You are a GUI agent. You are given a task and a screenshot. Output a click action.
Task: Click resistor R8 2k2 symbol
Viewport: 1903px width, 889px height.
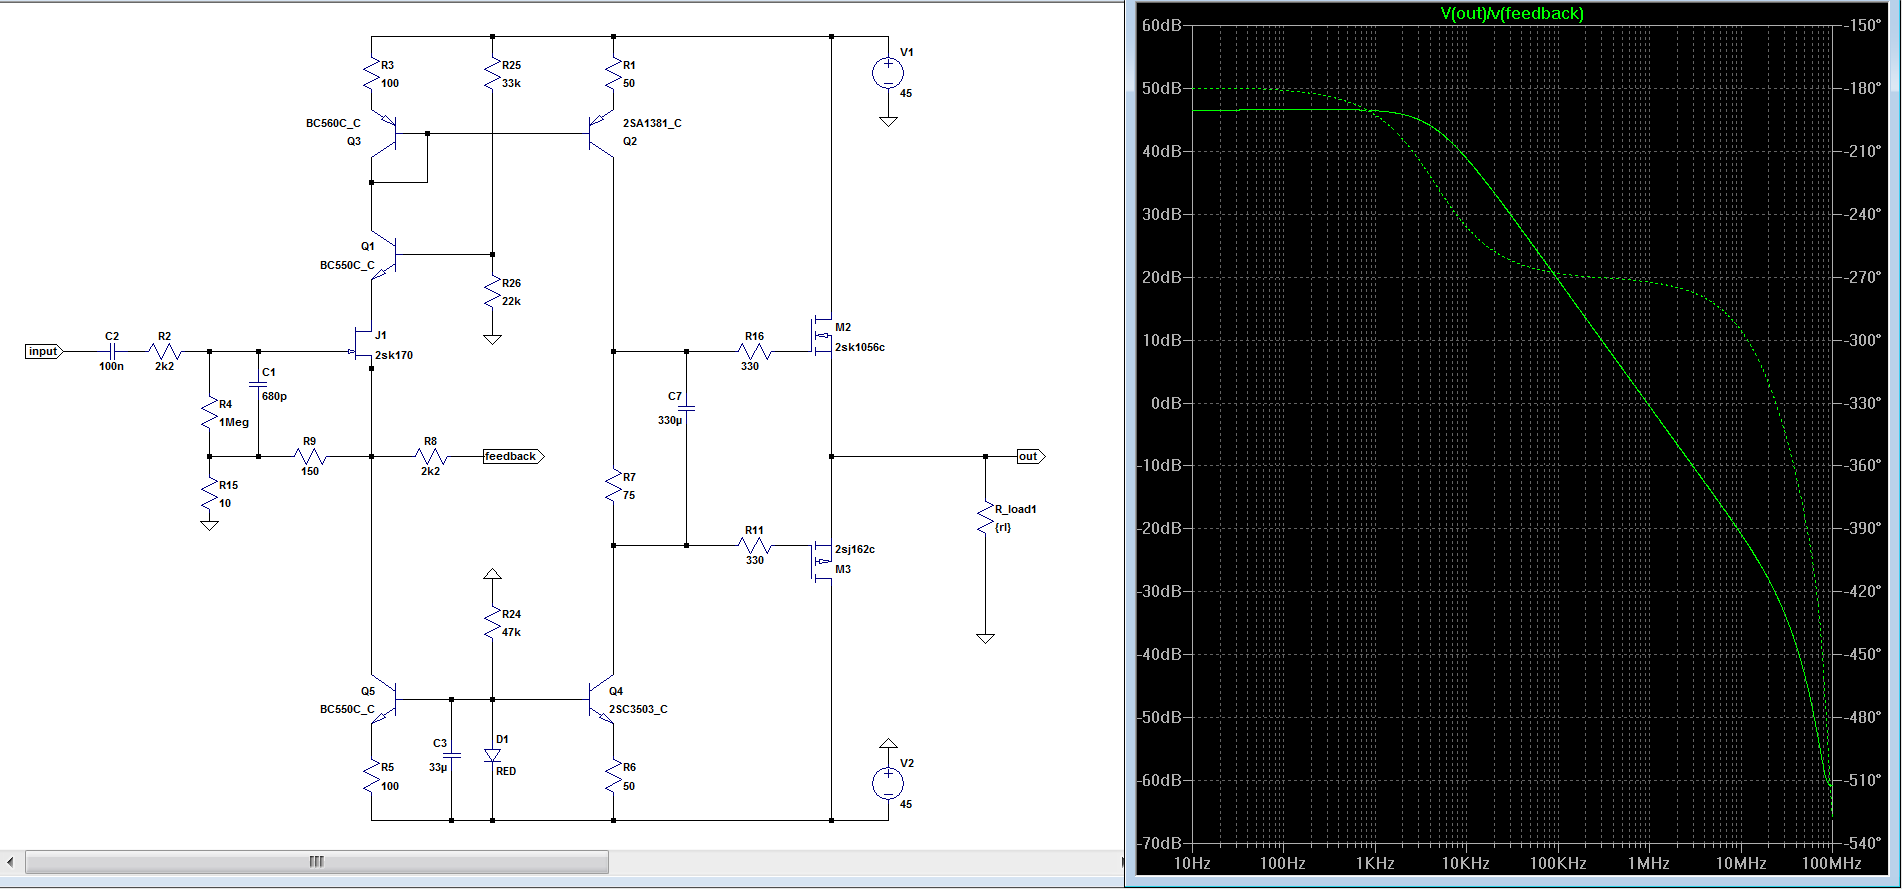431,456
